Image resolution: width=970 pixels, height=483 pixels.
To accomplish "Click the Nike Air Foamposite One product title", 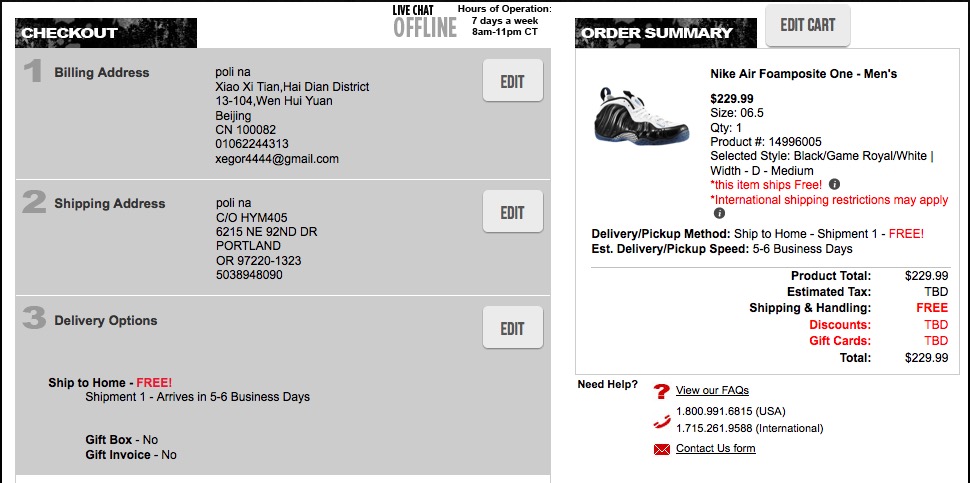I will click(x=803, y=74).
